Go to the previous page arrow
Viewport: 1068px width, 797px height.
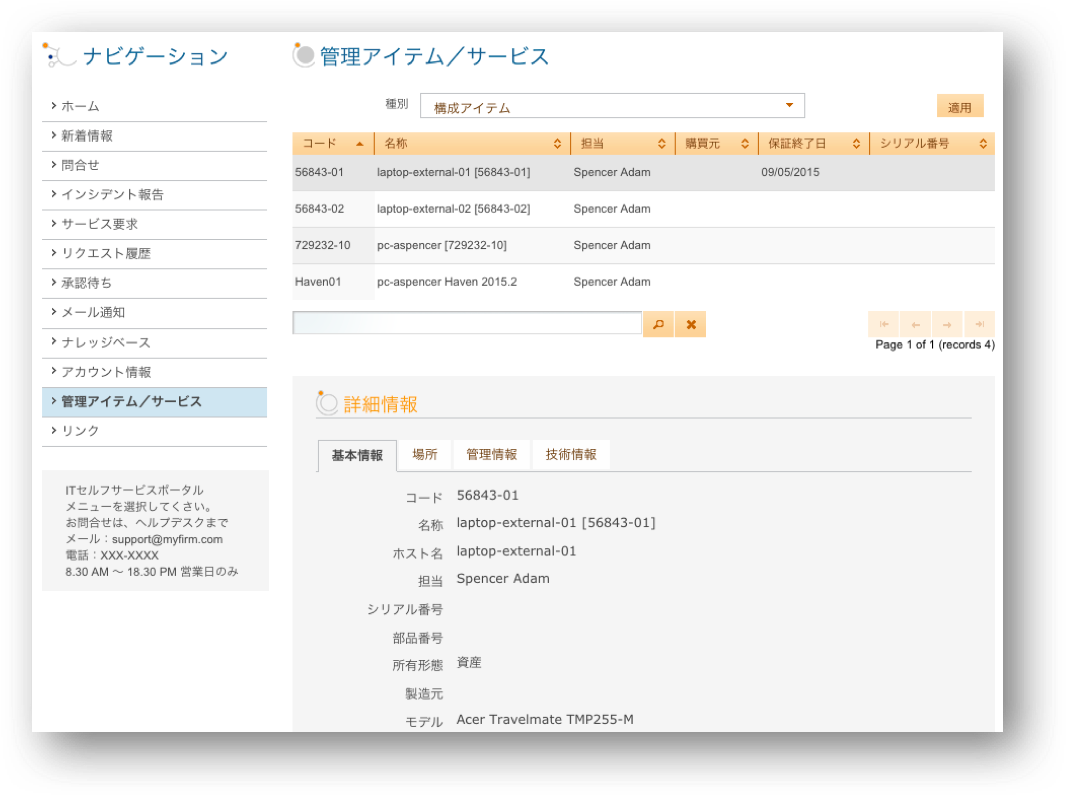tap(915, 324)
